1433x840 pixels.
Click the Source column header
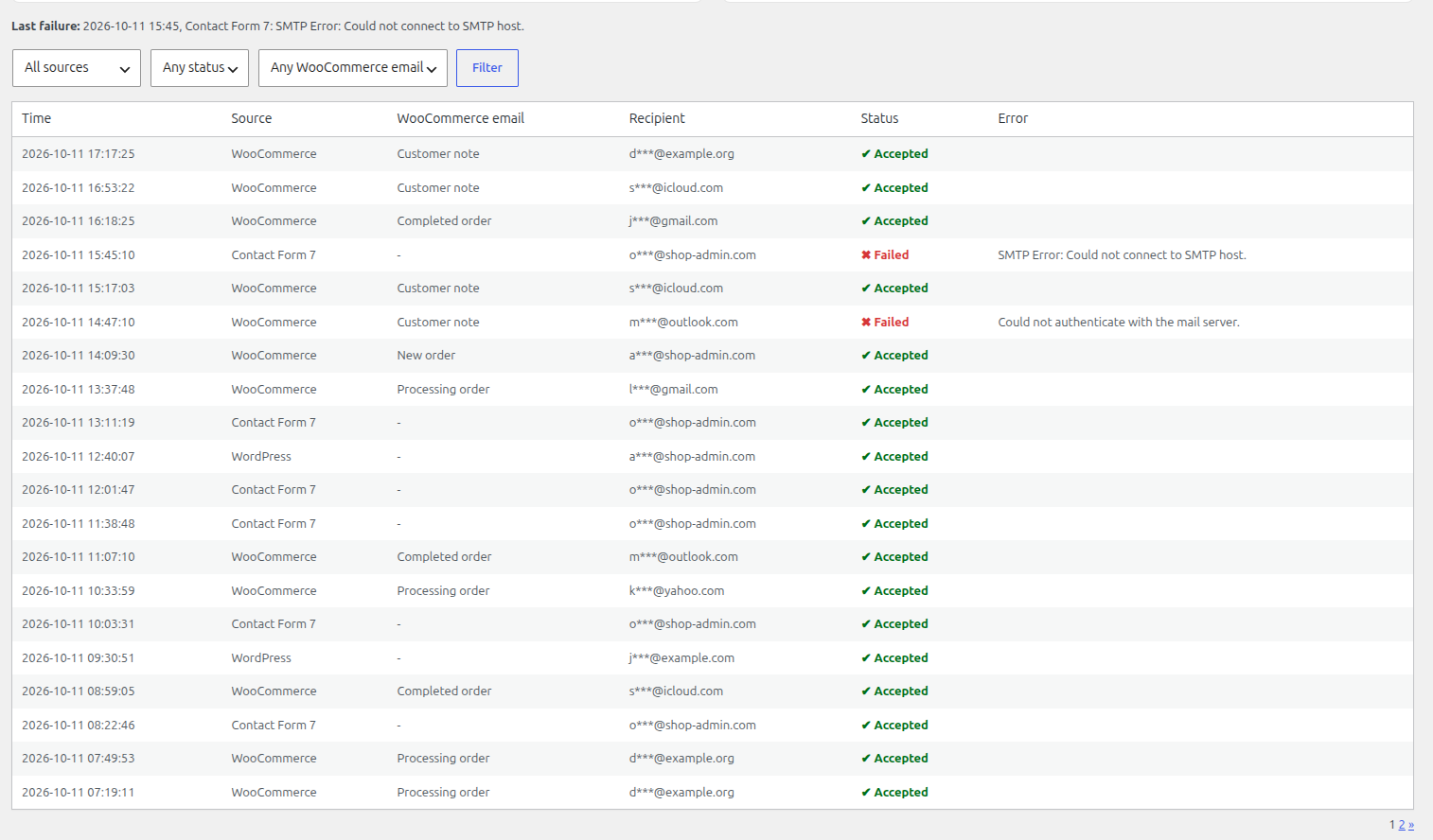[251, 118]
